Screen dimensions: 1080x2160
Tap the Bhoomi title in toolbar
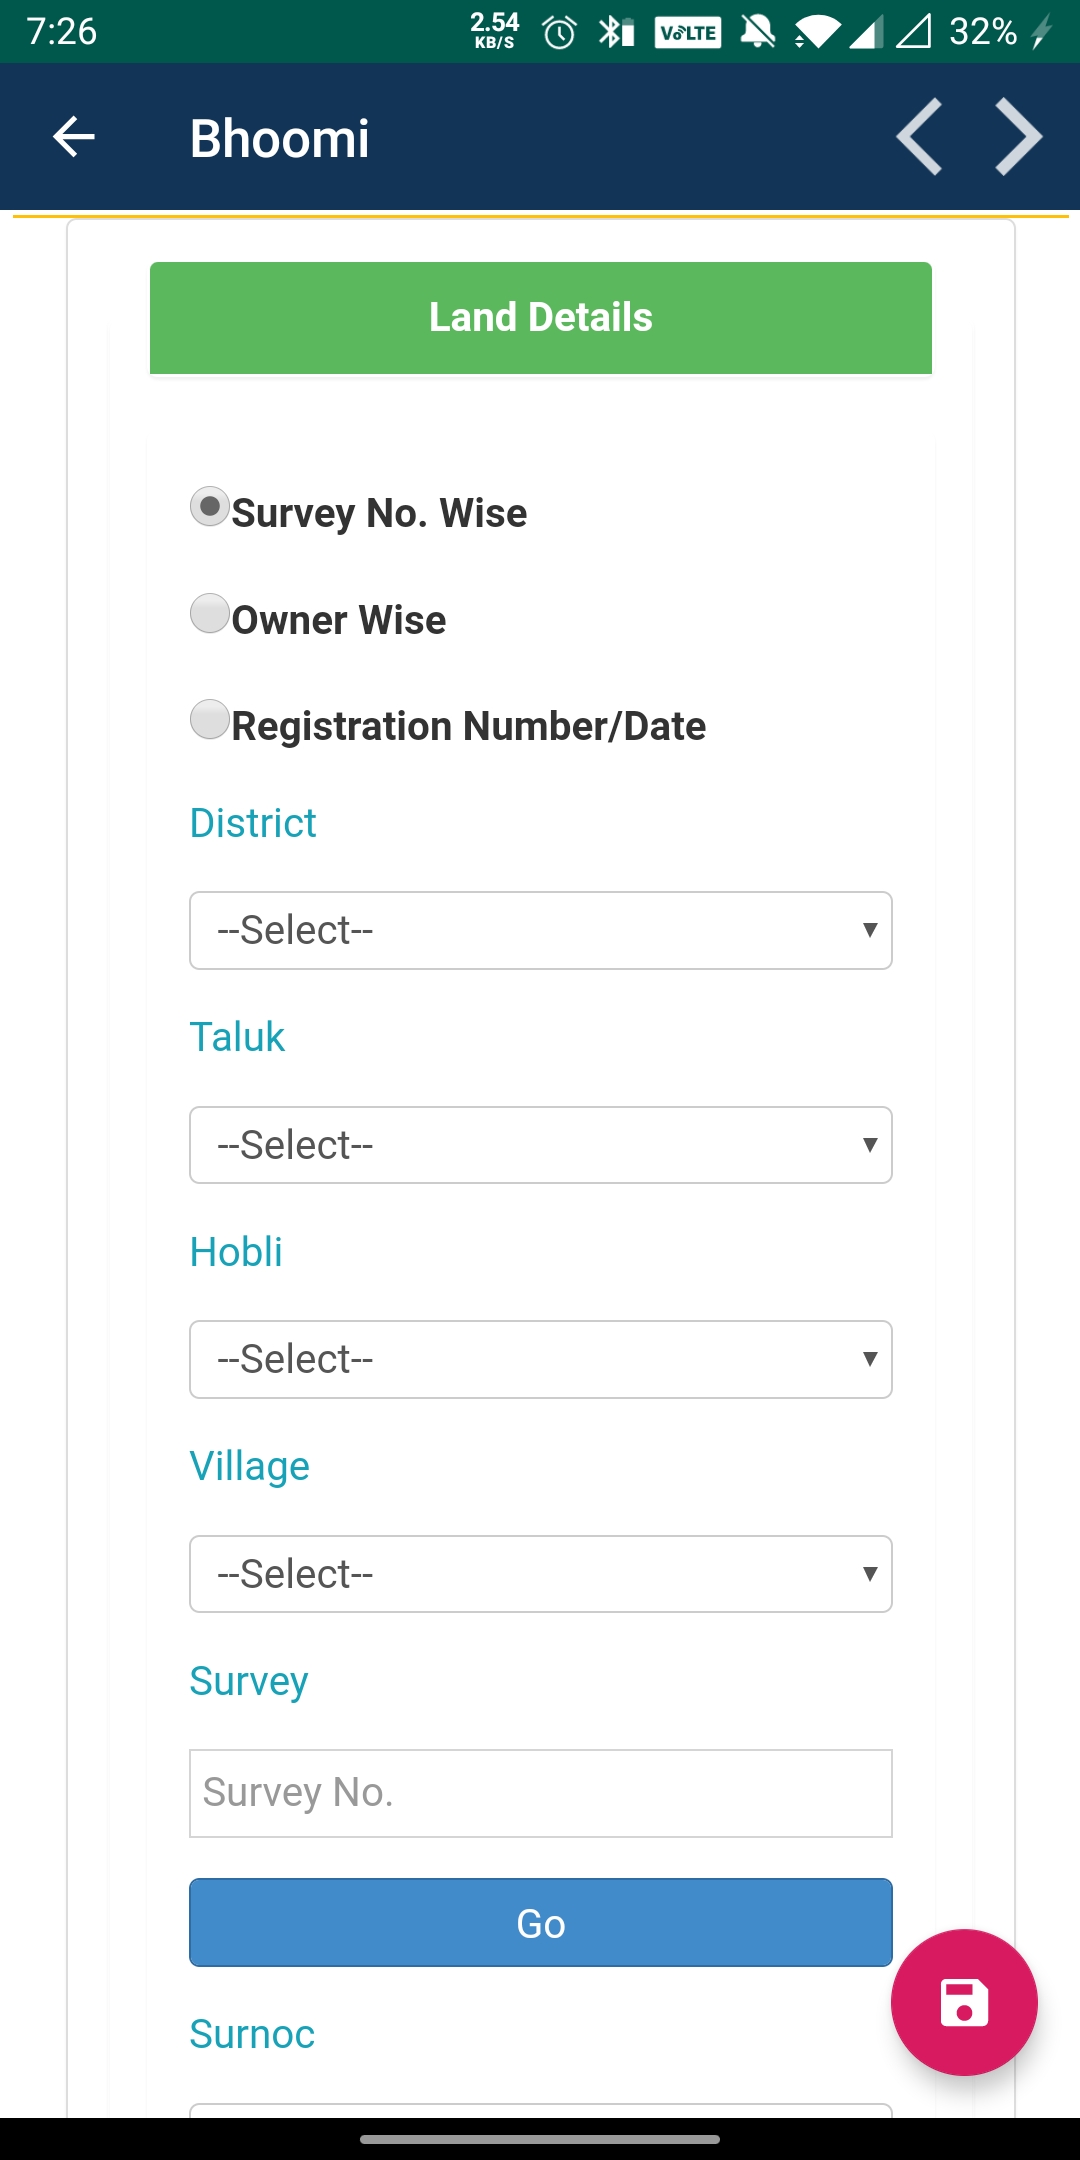tap(280, 138)
